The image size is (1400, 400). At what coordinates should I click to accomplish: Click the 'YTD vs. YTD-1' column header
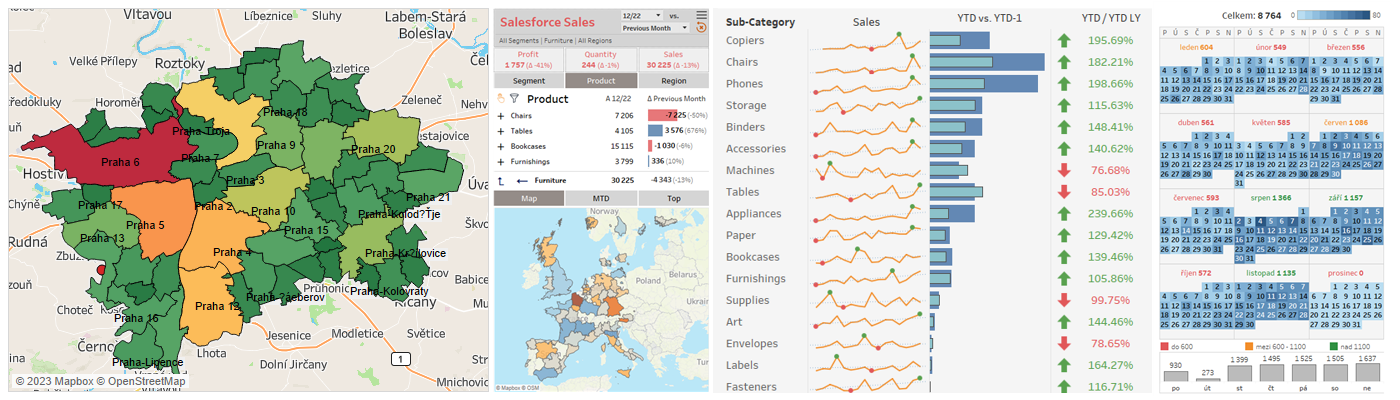(989, 19)
